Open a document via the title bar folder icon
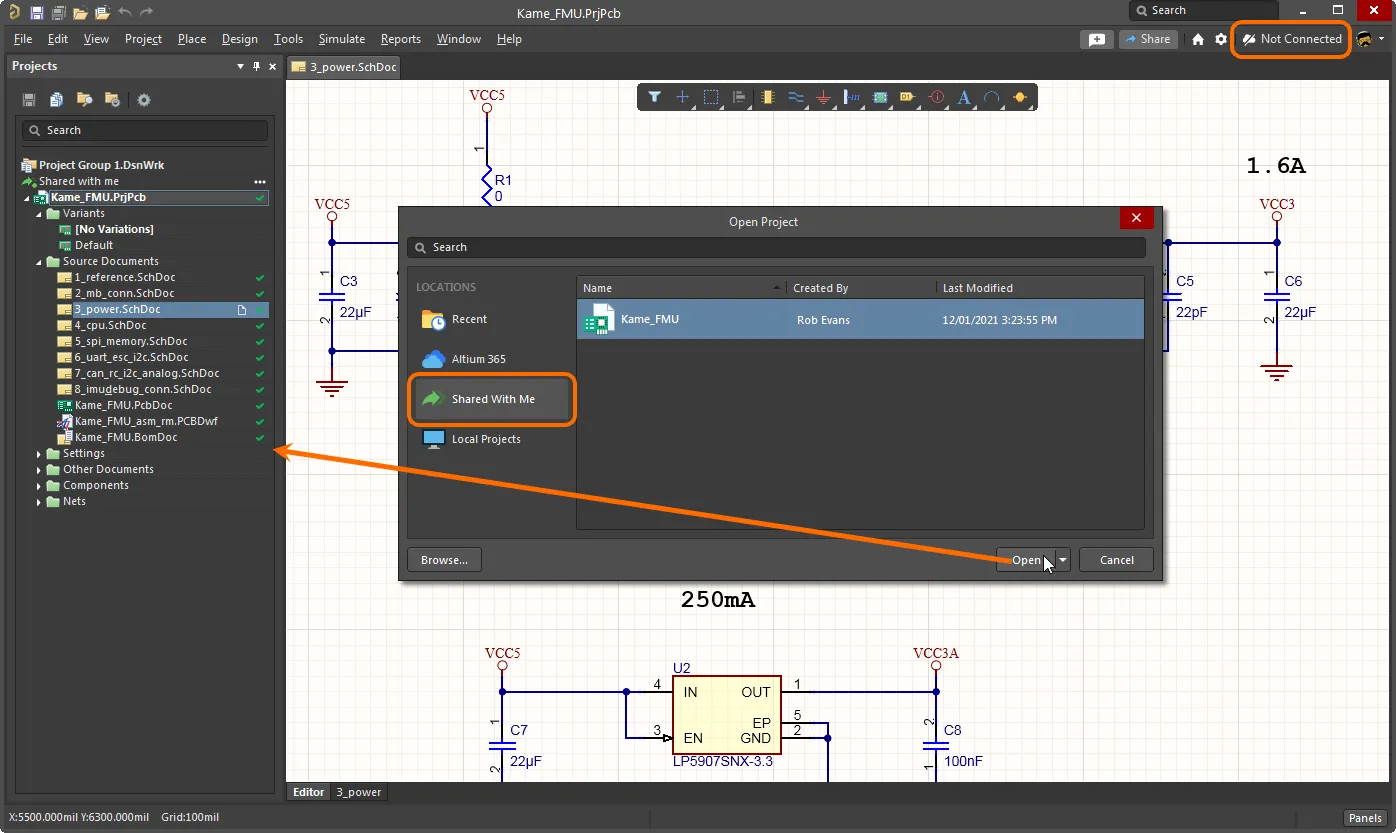1396x833 pixels. [80, 13]
